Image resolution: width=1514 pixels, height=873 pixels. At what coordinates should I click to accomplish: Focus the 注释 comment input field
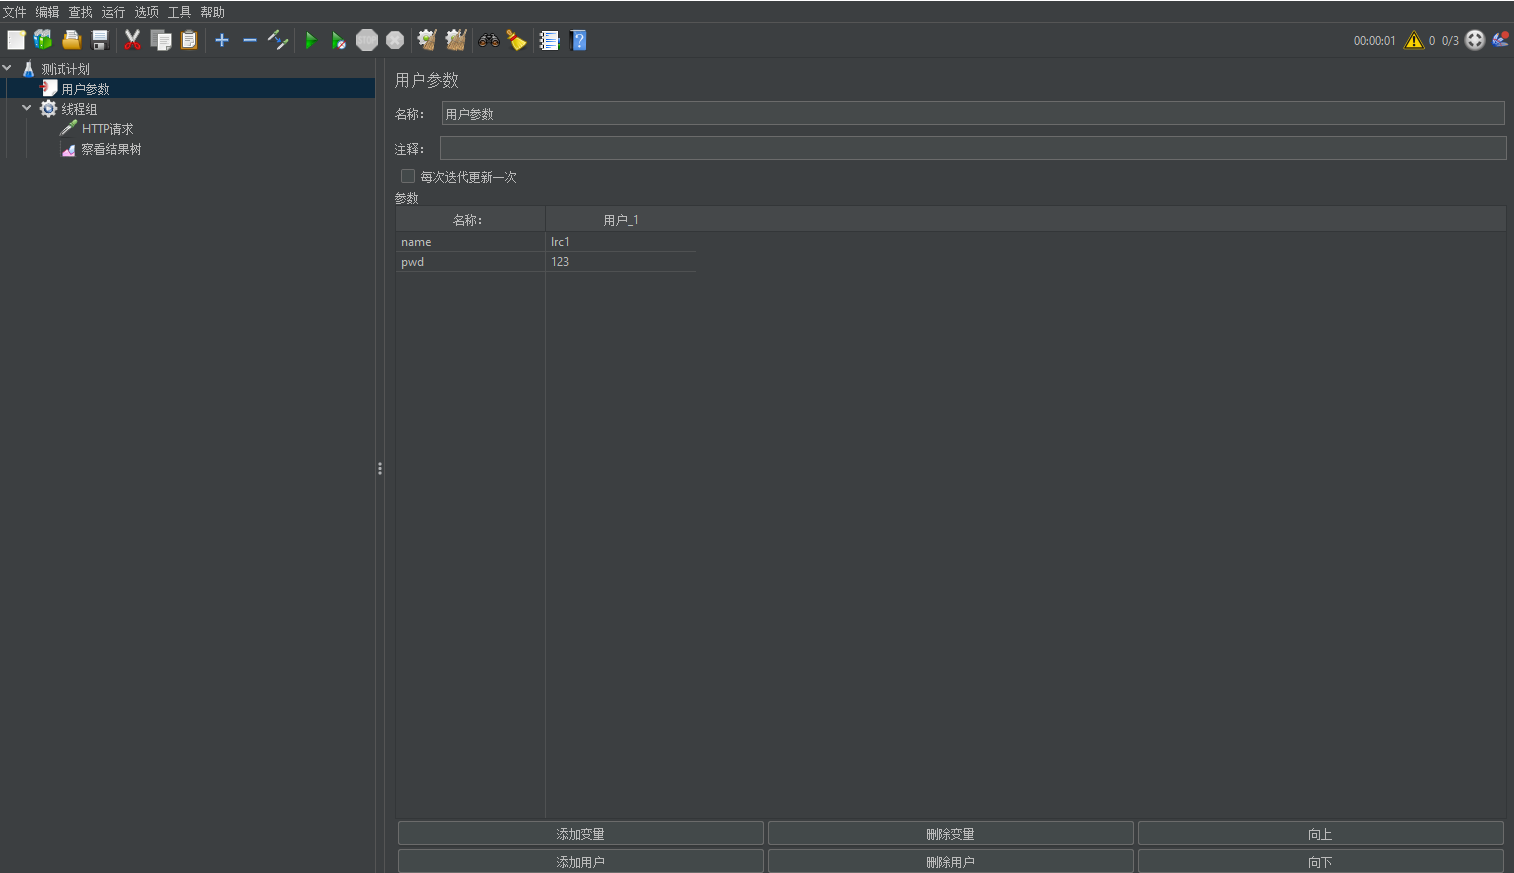[x=973, y=148]
